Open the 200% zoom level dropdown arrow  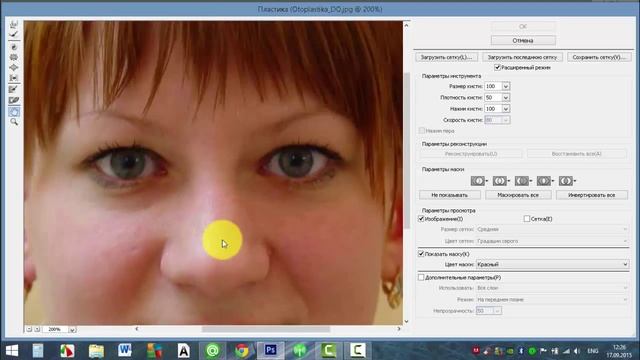point(72,329)
